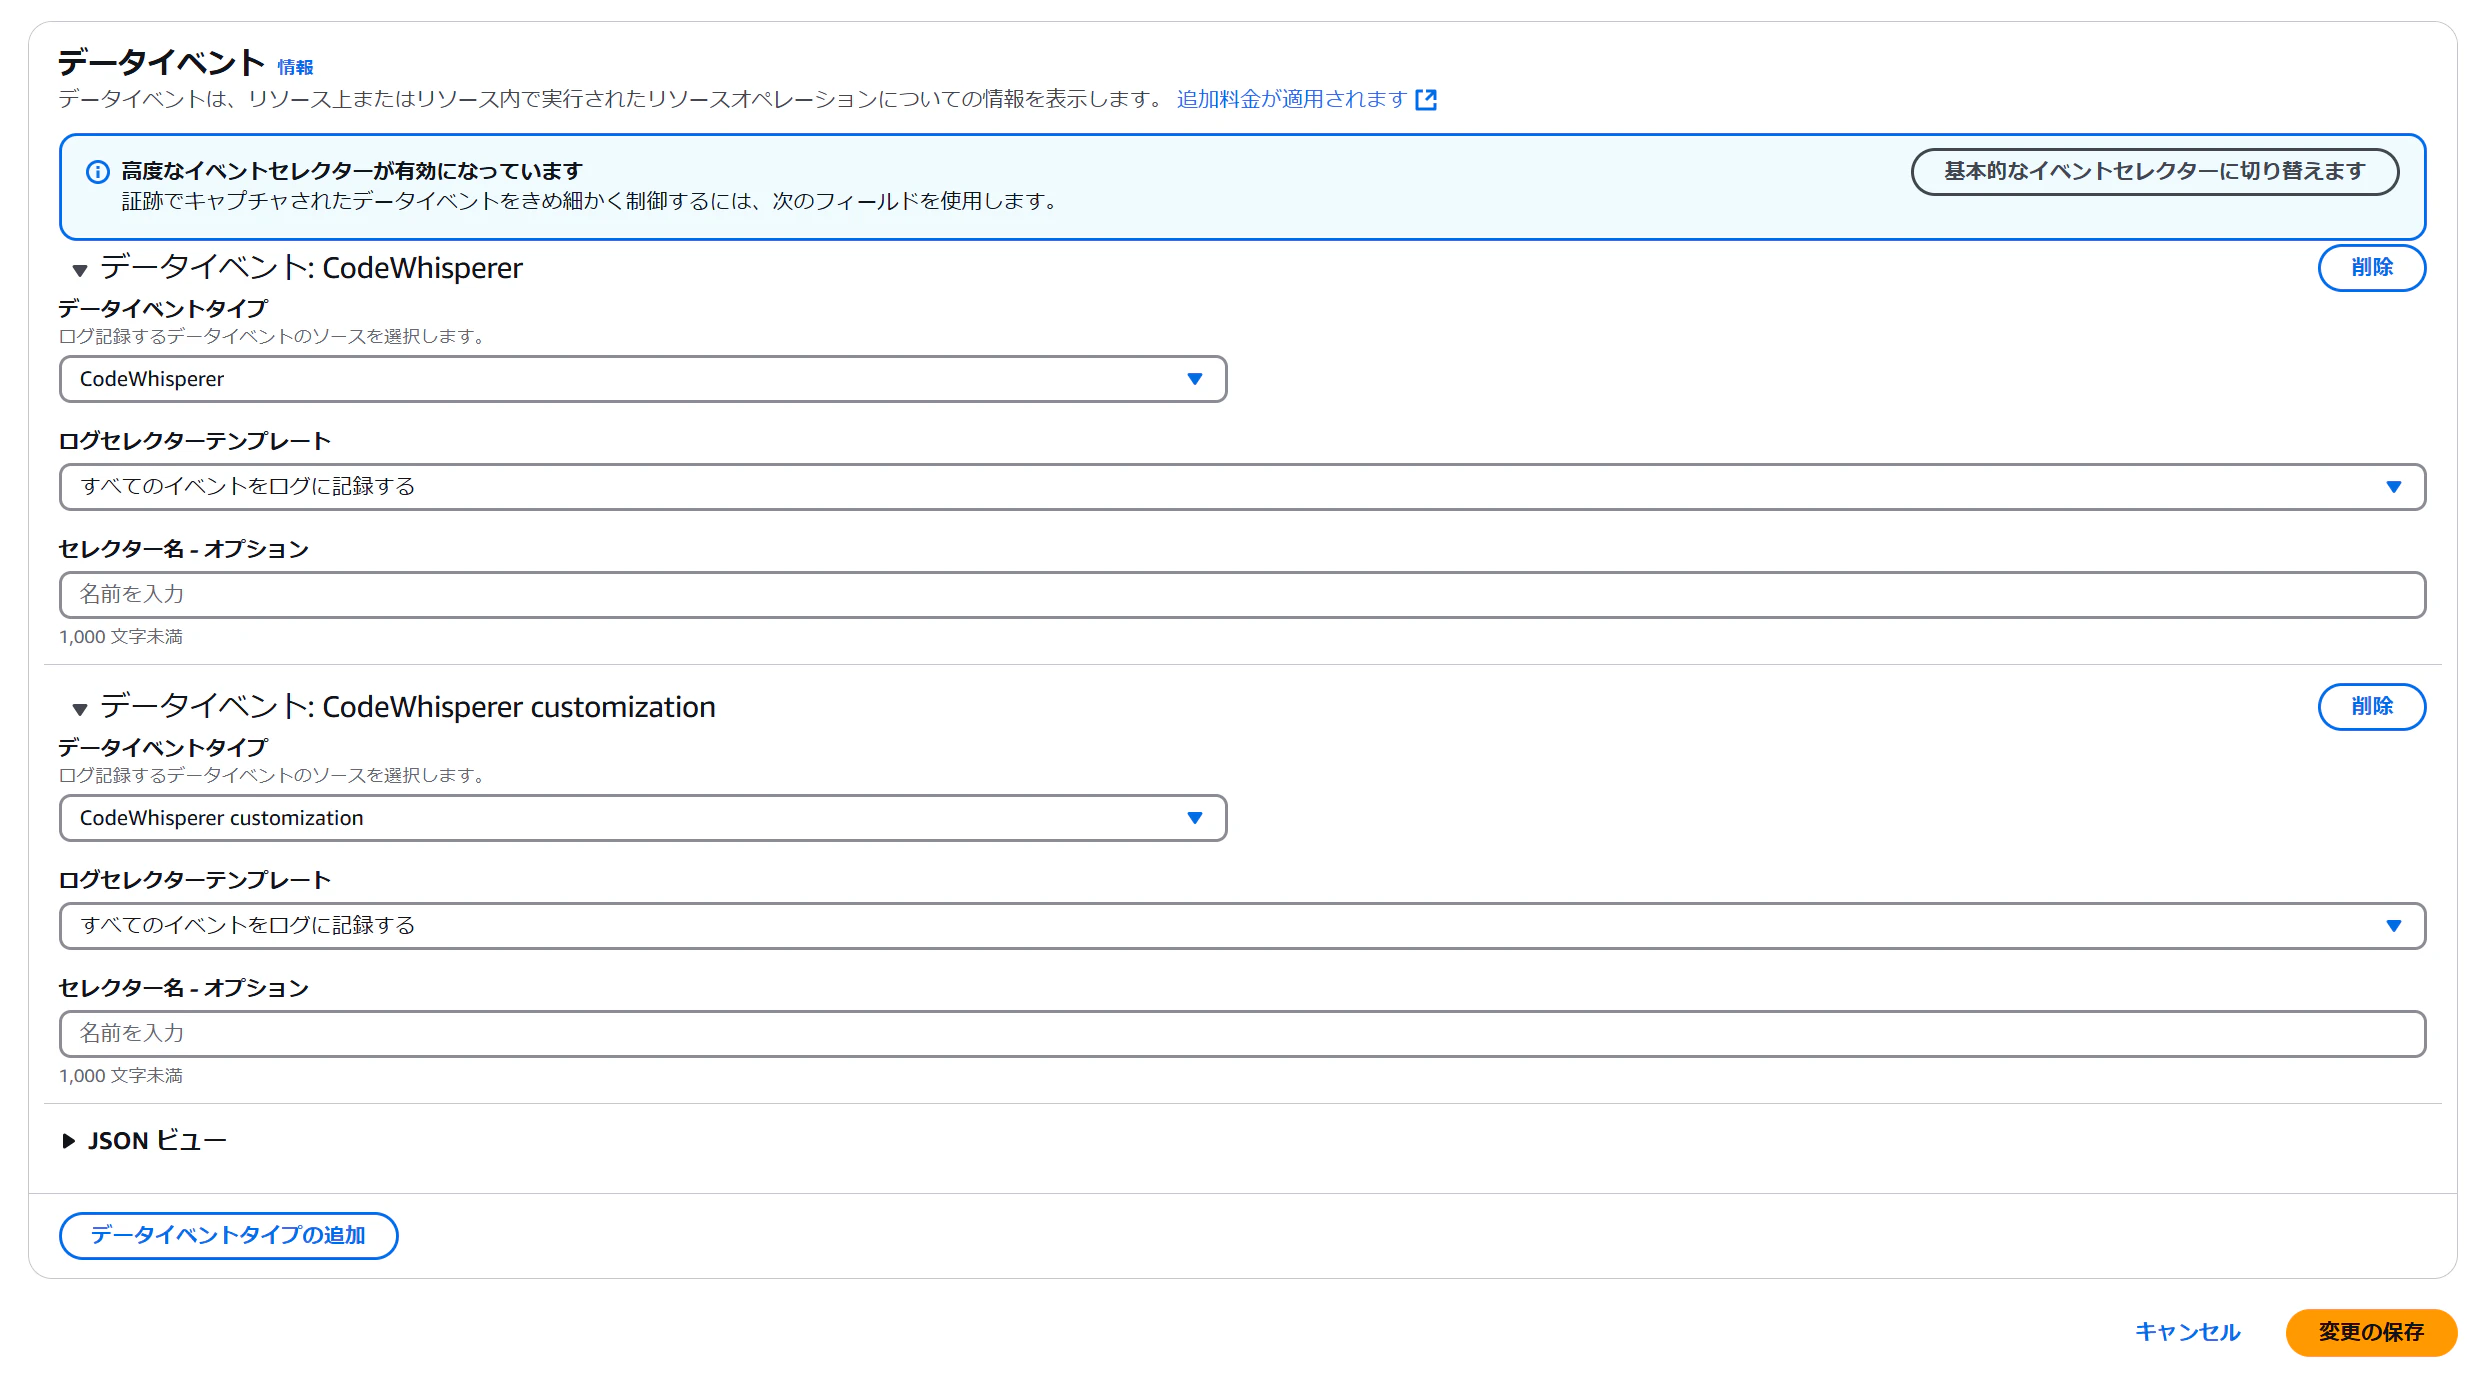
Task: Open the data event type dropdown showing CodeWhisperer
Action: [643, 379]
